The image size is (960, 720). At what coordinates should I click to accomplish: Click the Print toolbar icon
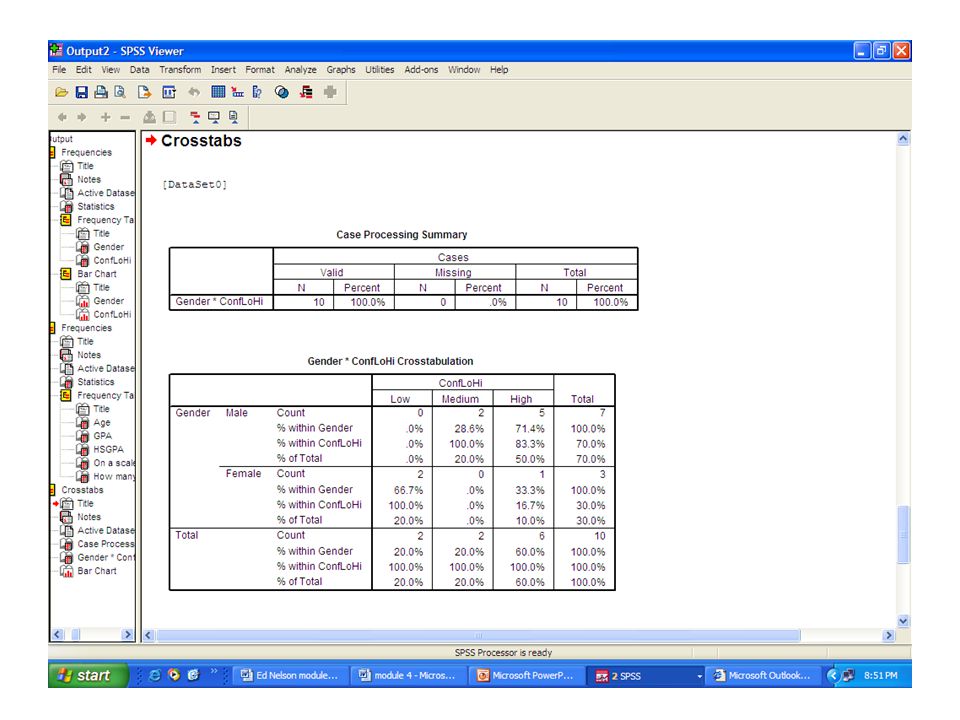coord(101,92)
